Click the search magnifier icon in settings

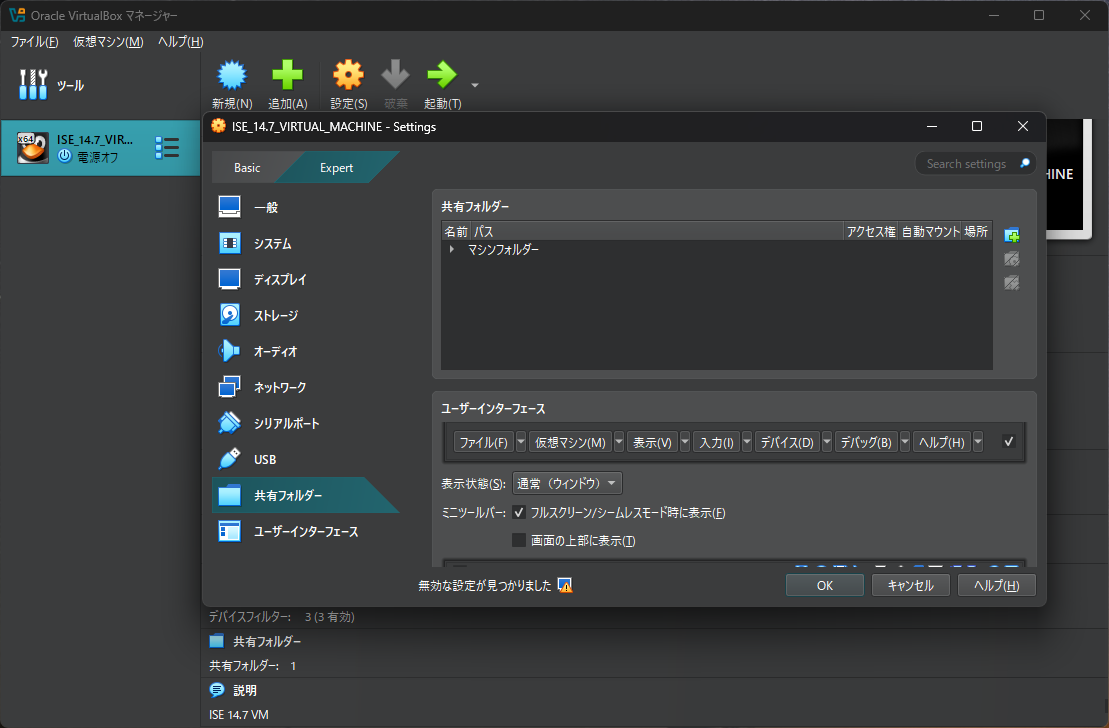(1024, 163)
